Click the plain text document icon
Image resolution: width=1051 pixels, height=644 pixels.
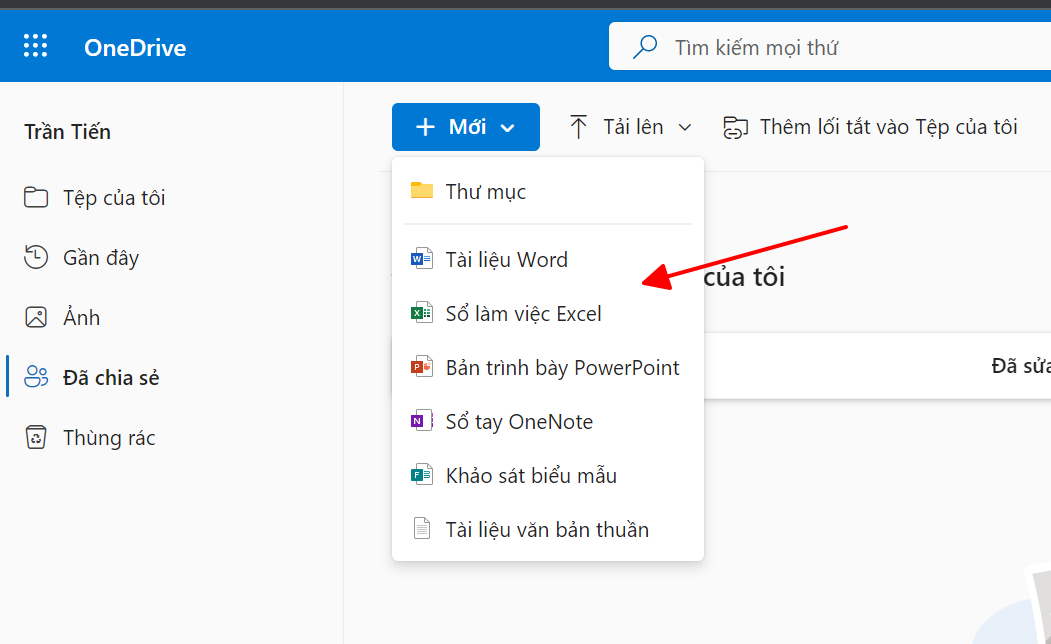422,529
